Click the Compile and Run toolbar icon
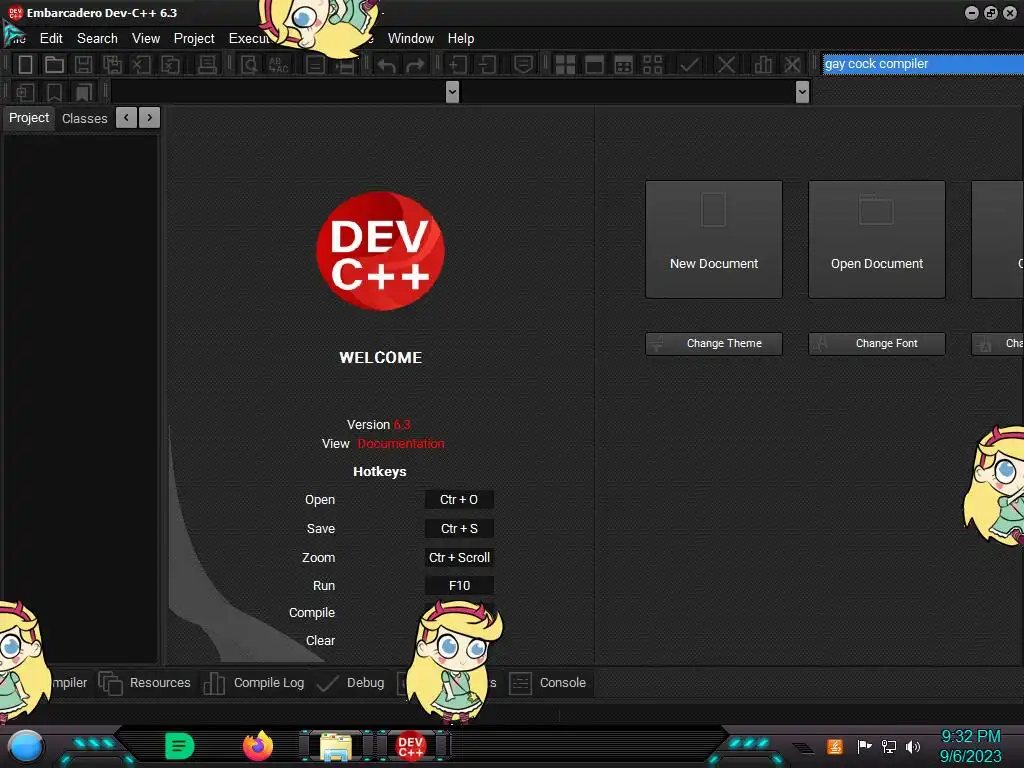 [x=624, y=64]
